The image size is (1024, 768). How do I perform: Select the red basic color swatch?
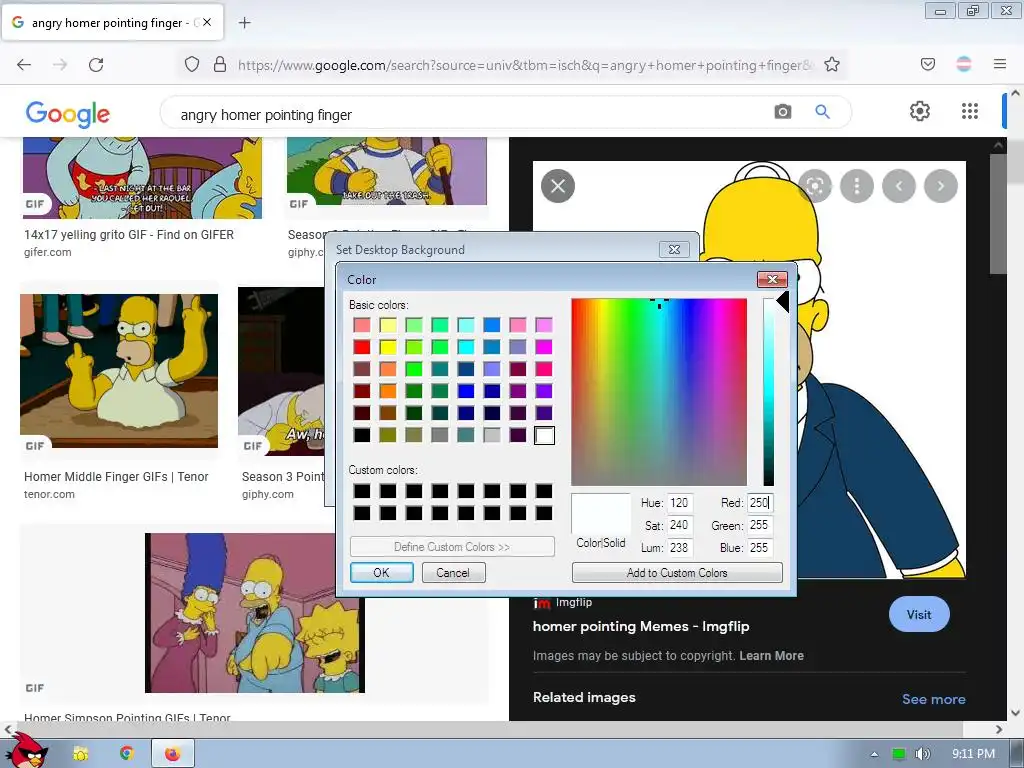[x=362, y=347]
